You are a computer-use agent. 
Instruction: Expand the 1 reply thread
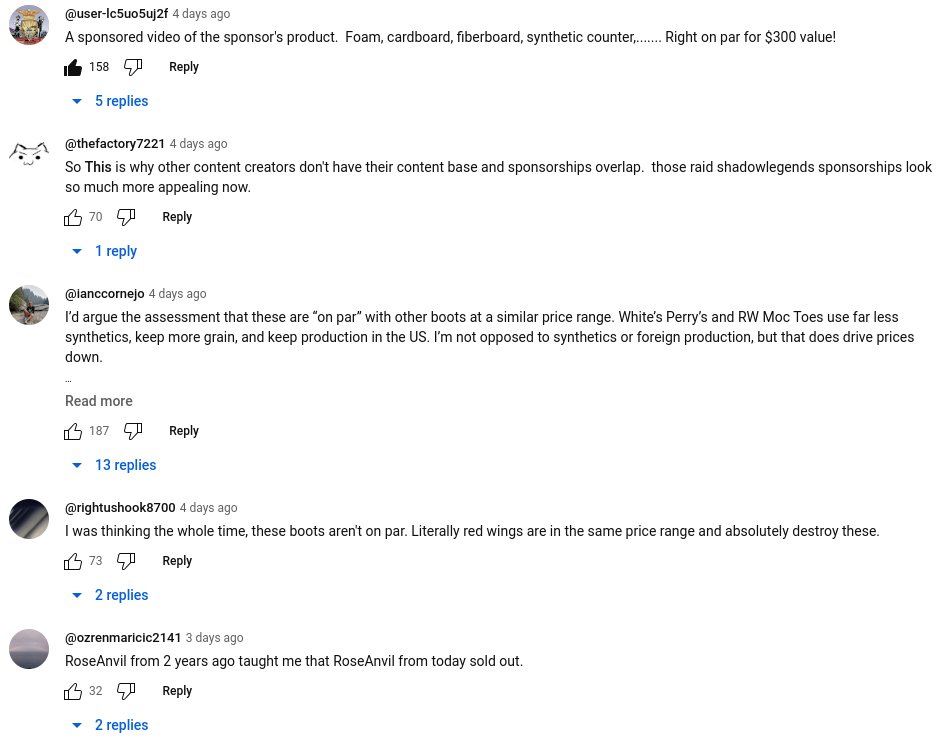pyautogui.click(x=105, y=251)
